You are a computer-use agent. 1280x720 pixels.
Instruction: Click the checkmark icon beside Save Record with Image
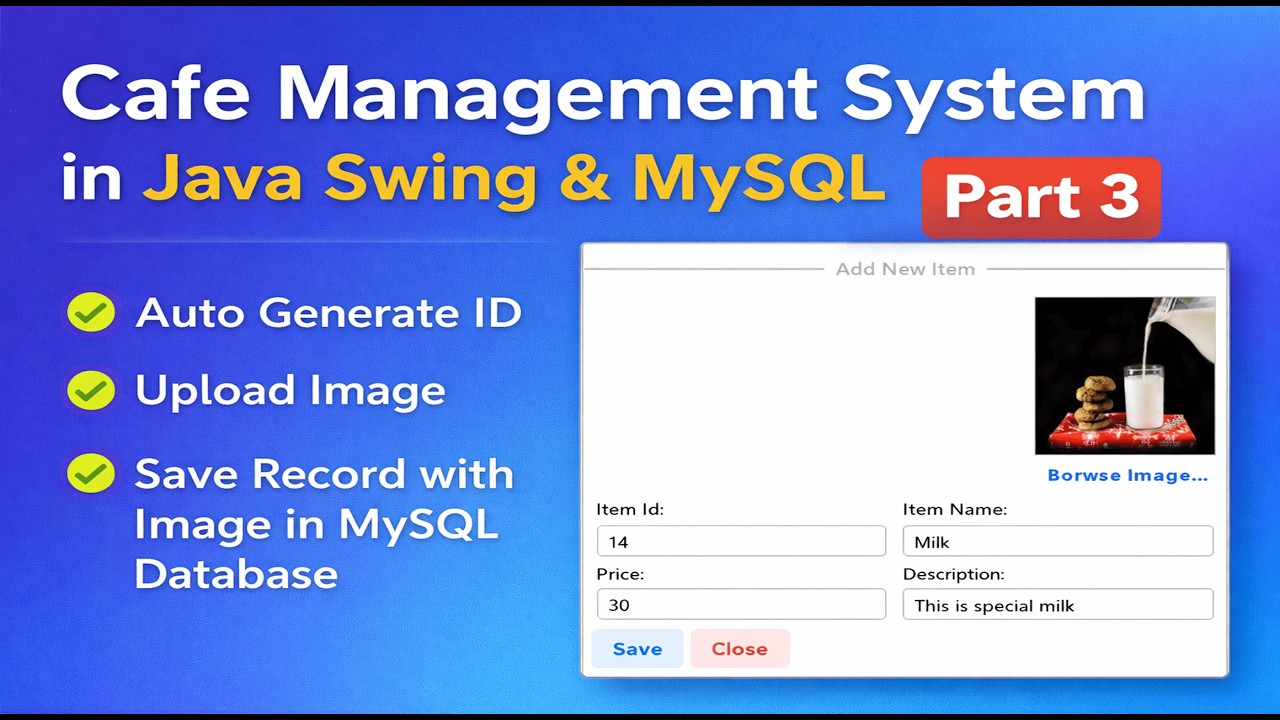click(x=91, y=473)
